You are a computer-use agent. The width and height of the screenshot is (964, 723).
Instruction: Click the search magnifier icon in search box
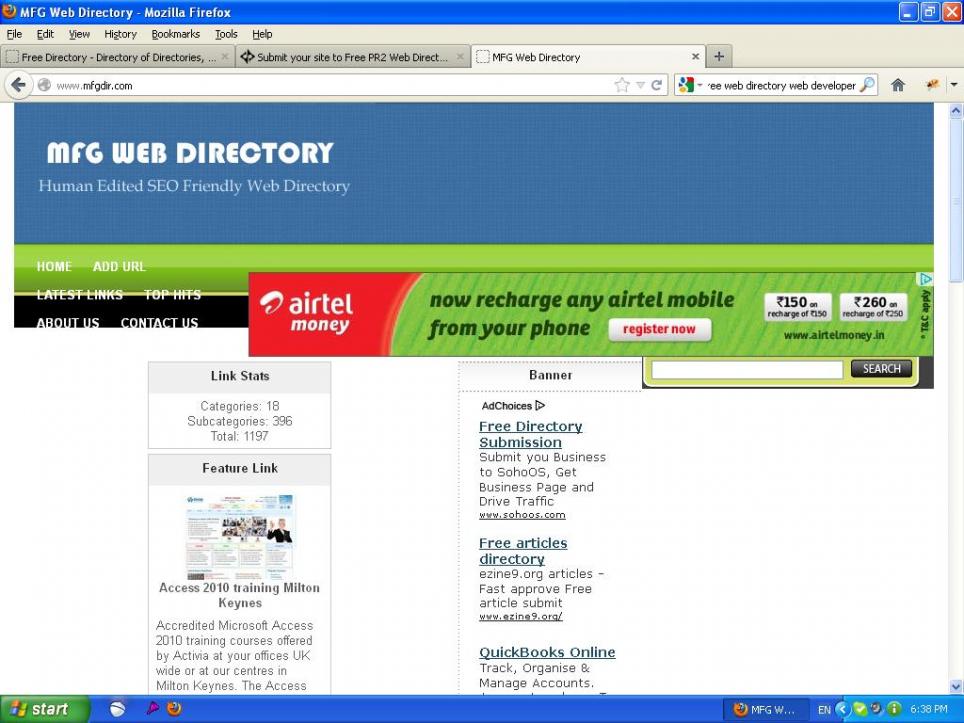coord(867,85)
